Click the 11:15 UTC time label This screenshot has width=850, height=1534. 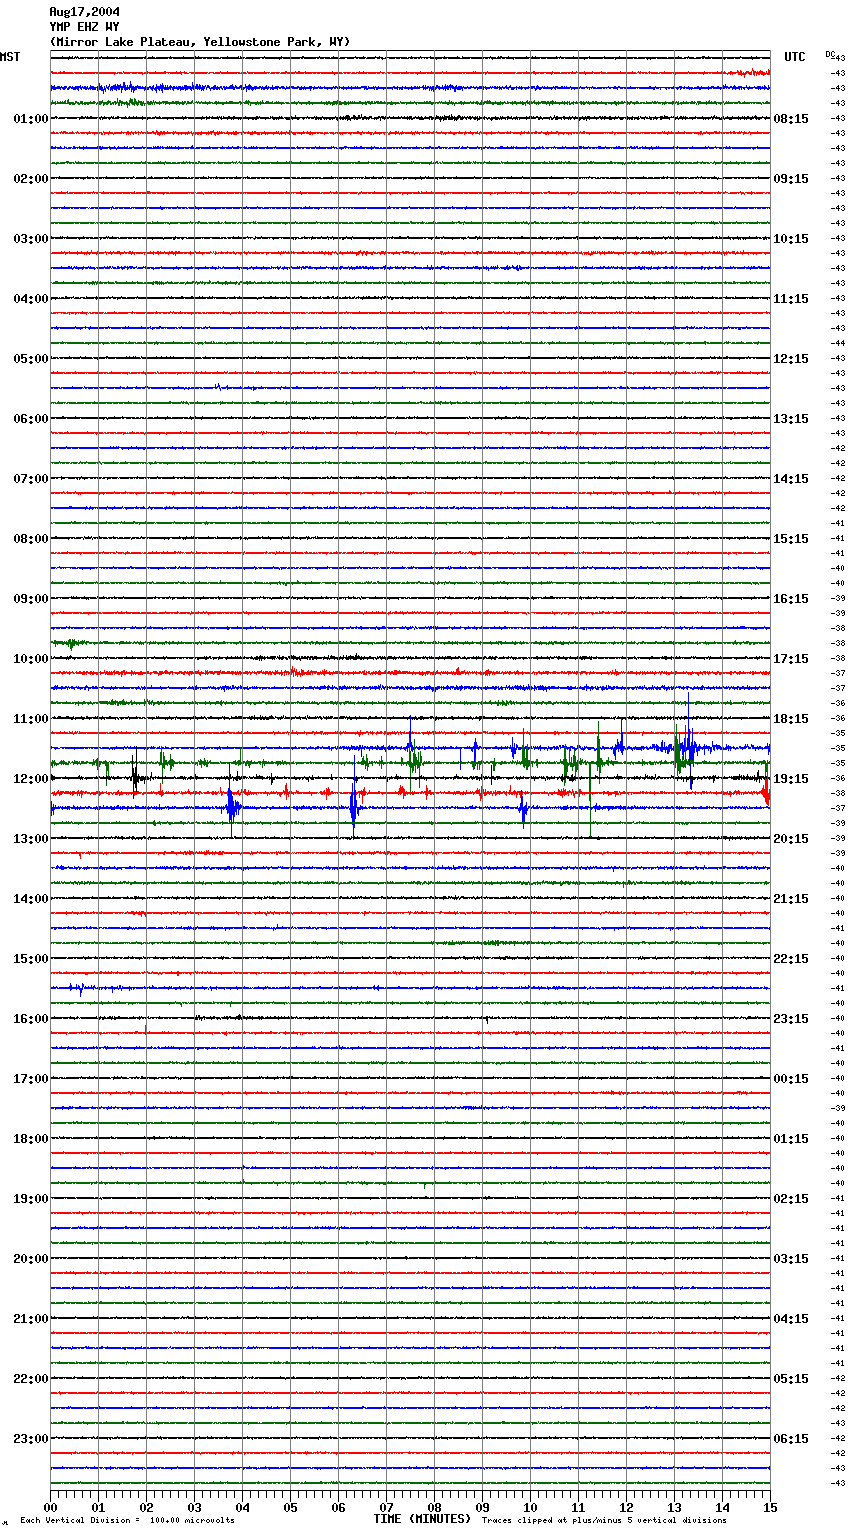(791, 299)
